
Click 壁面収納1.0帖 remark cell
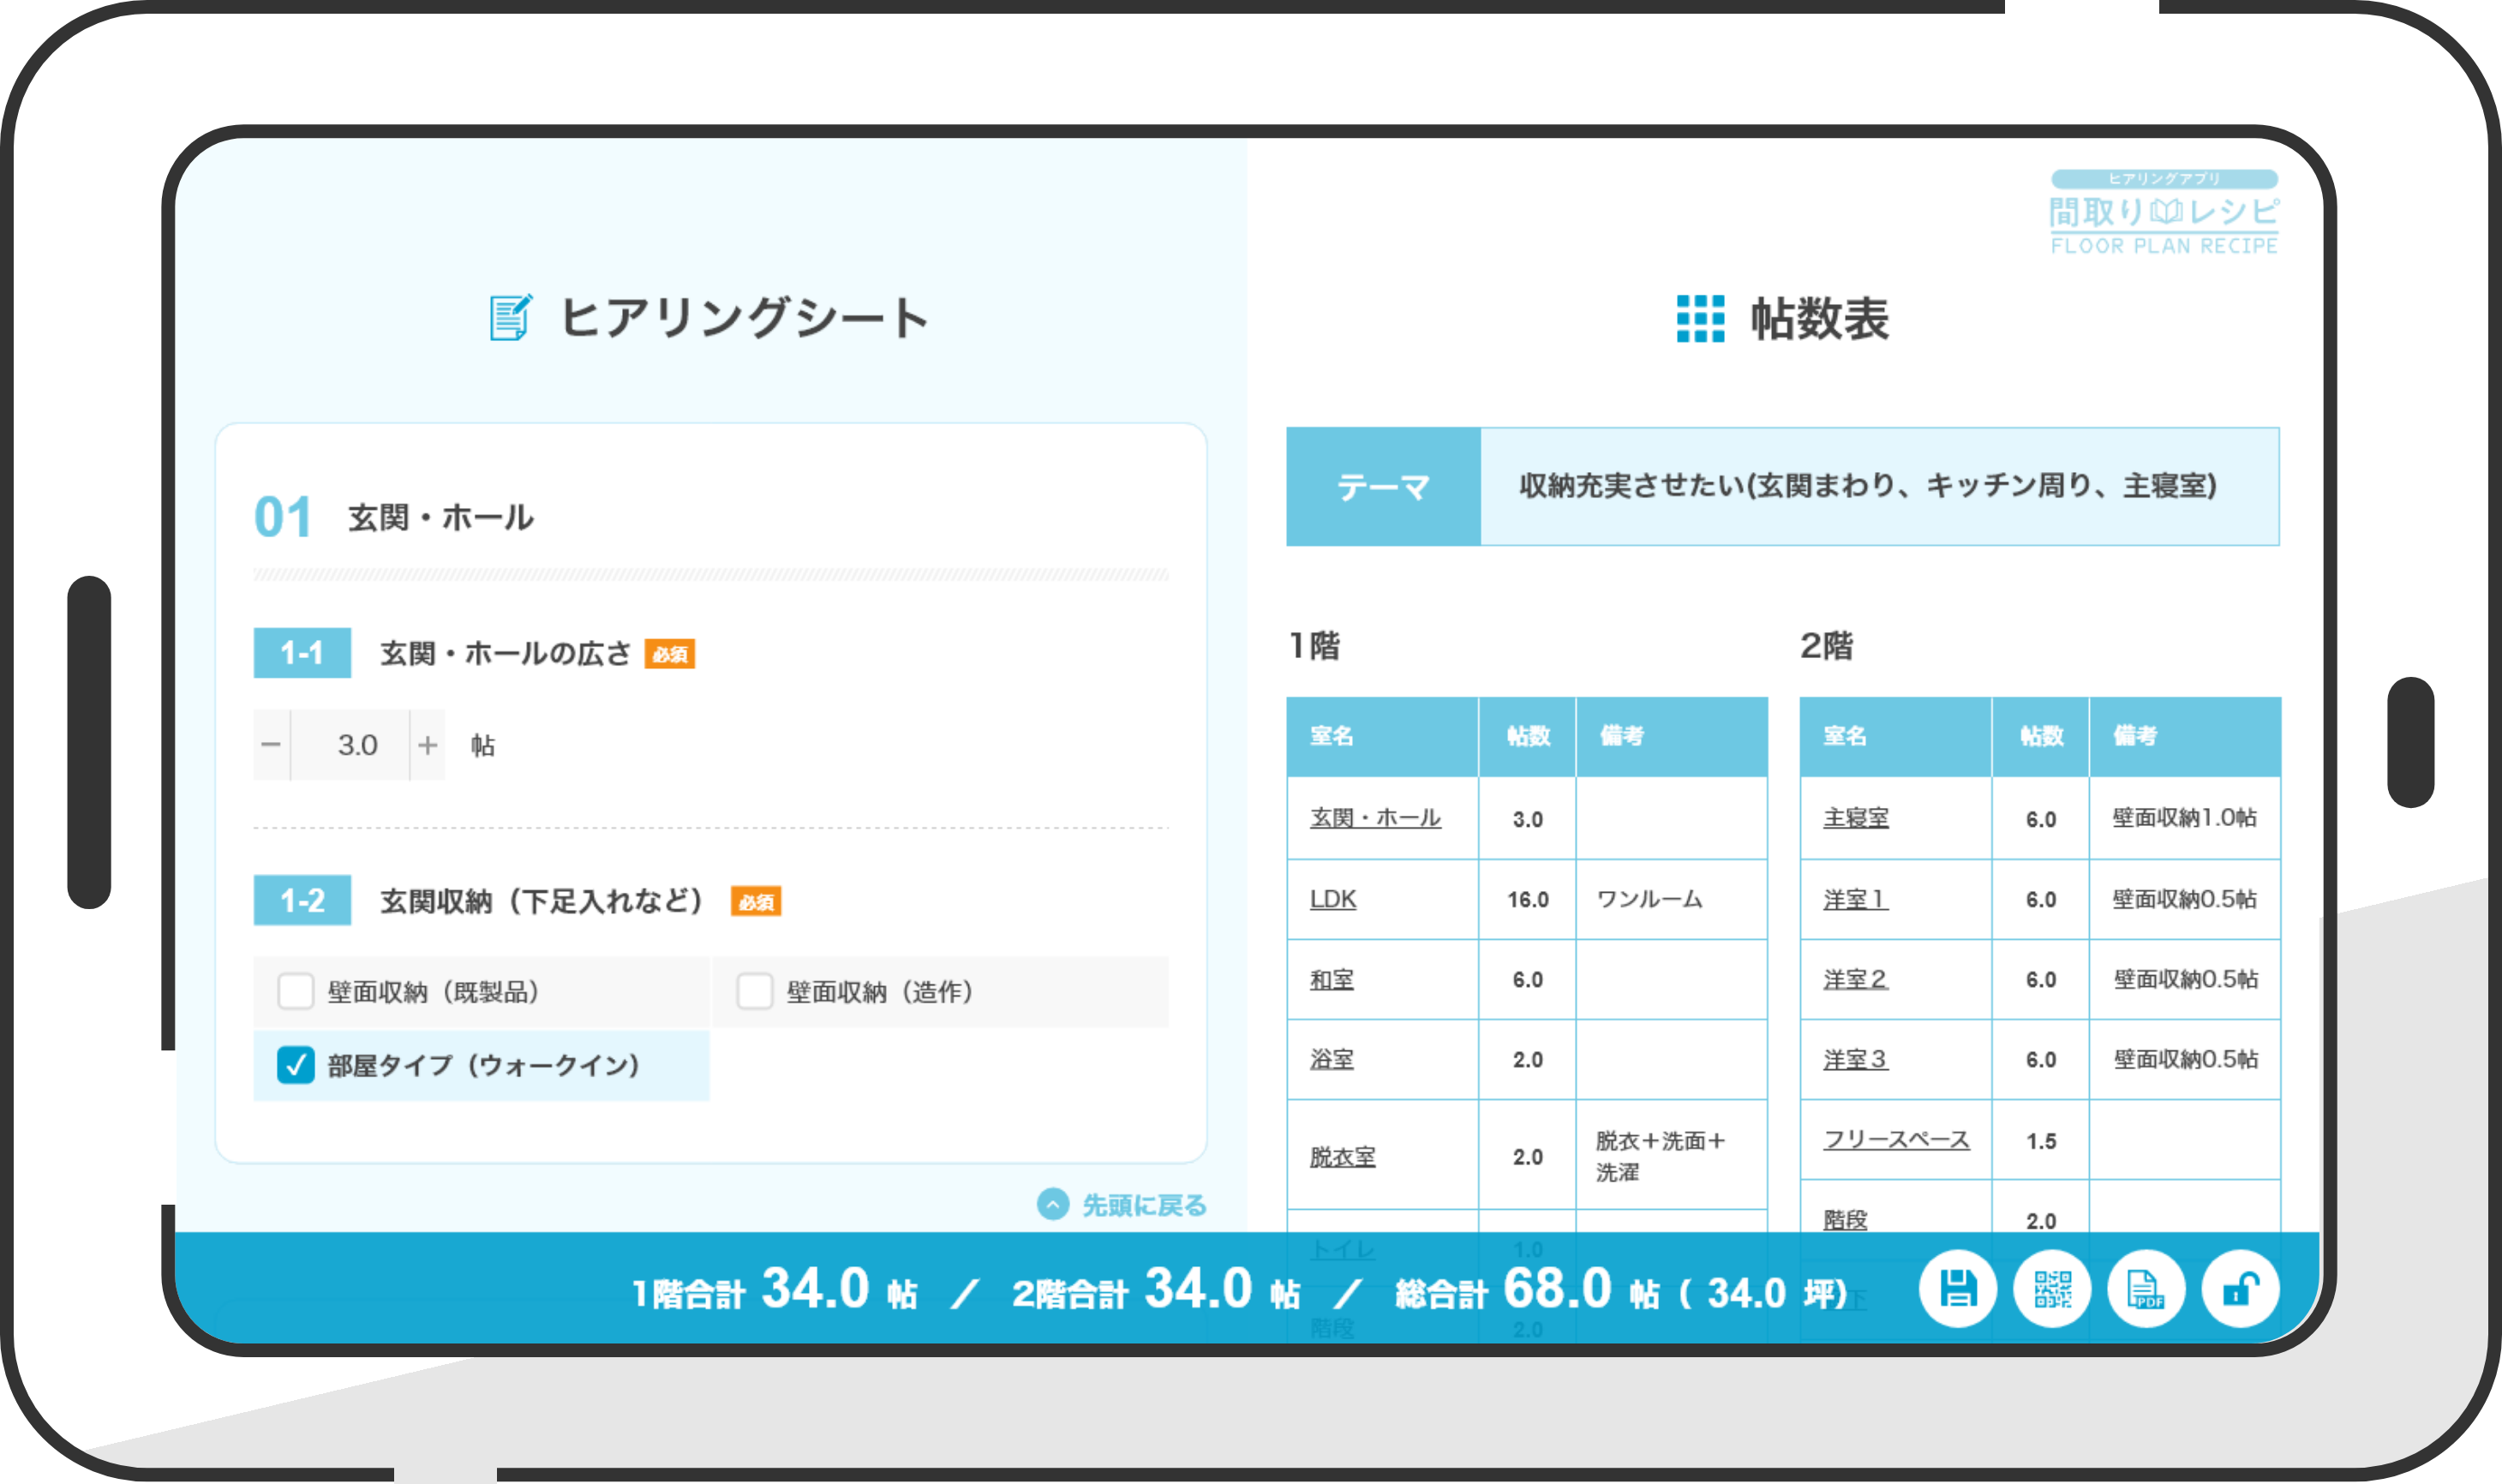(x=2185, y=818)
